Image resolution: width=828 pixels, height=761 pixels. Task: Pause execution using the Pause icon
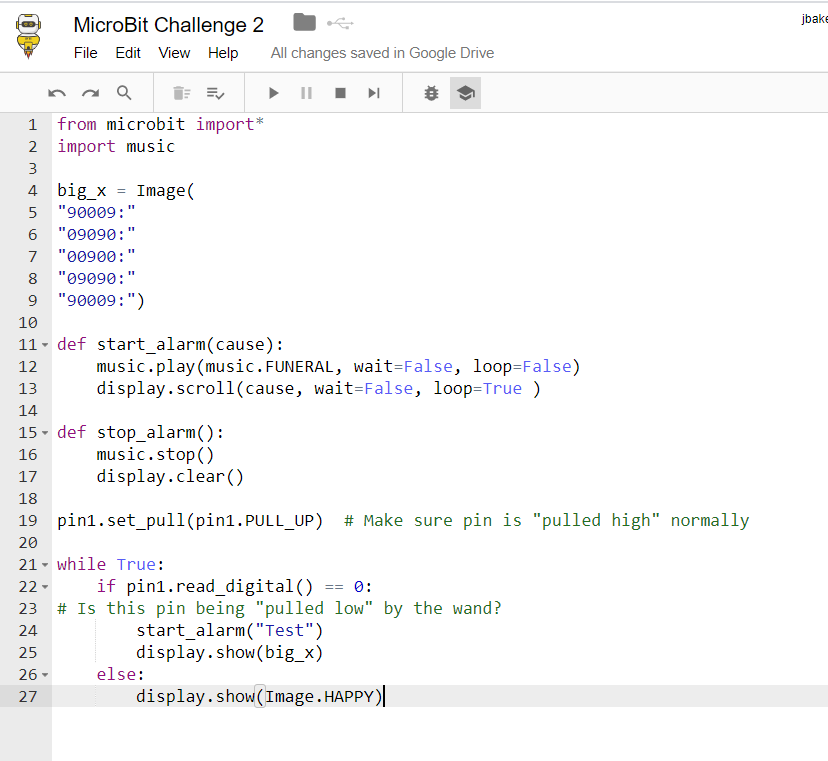pos(306,92)
